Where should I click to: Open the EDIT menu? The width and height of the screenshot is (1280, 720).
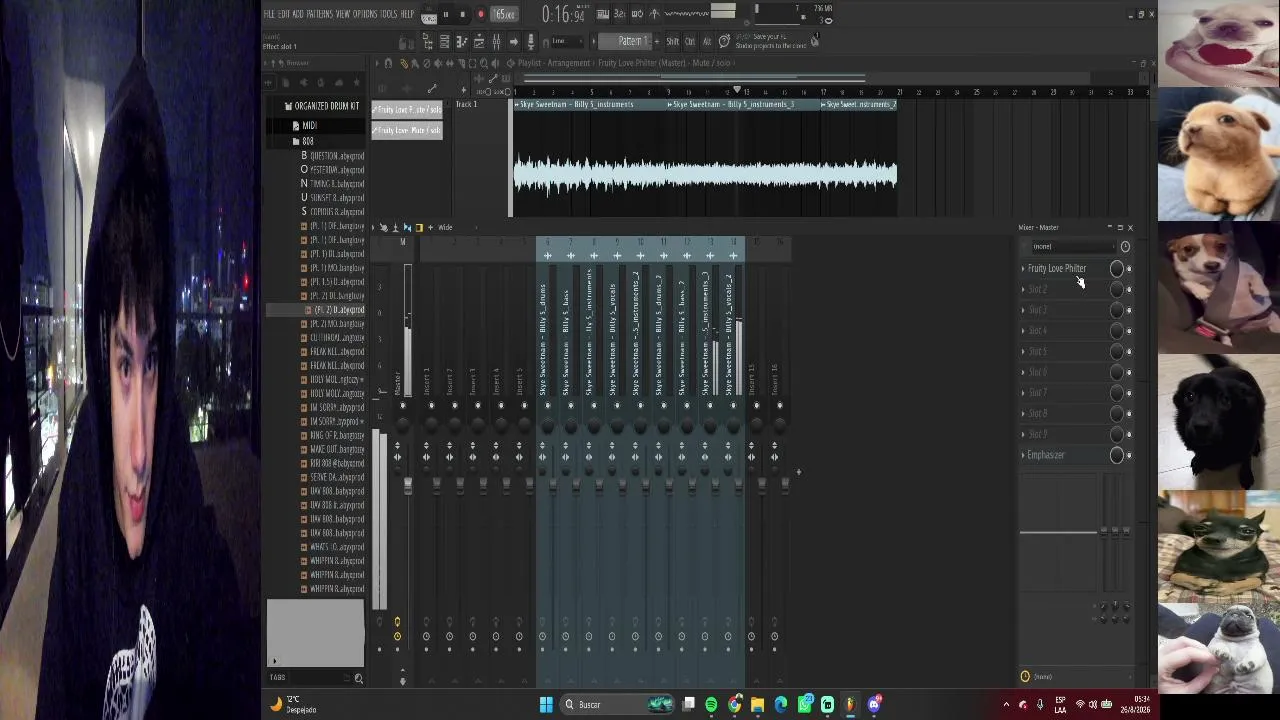pos(284,14)
